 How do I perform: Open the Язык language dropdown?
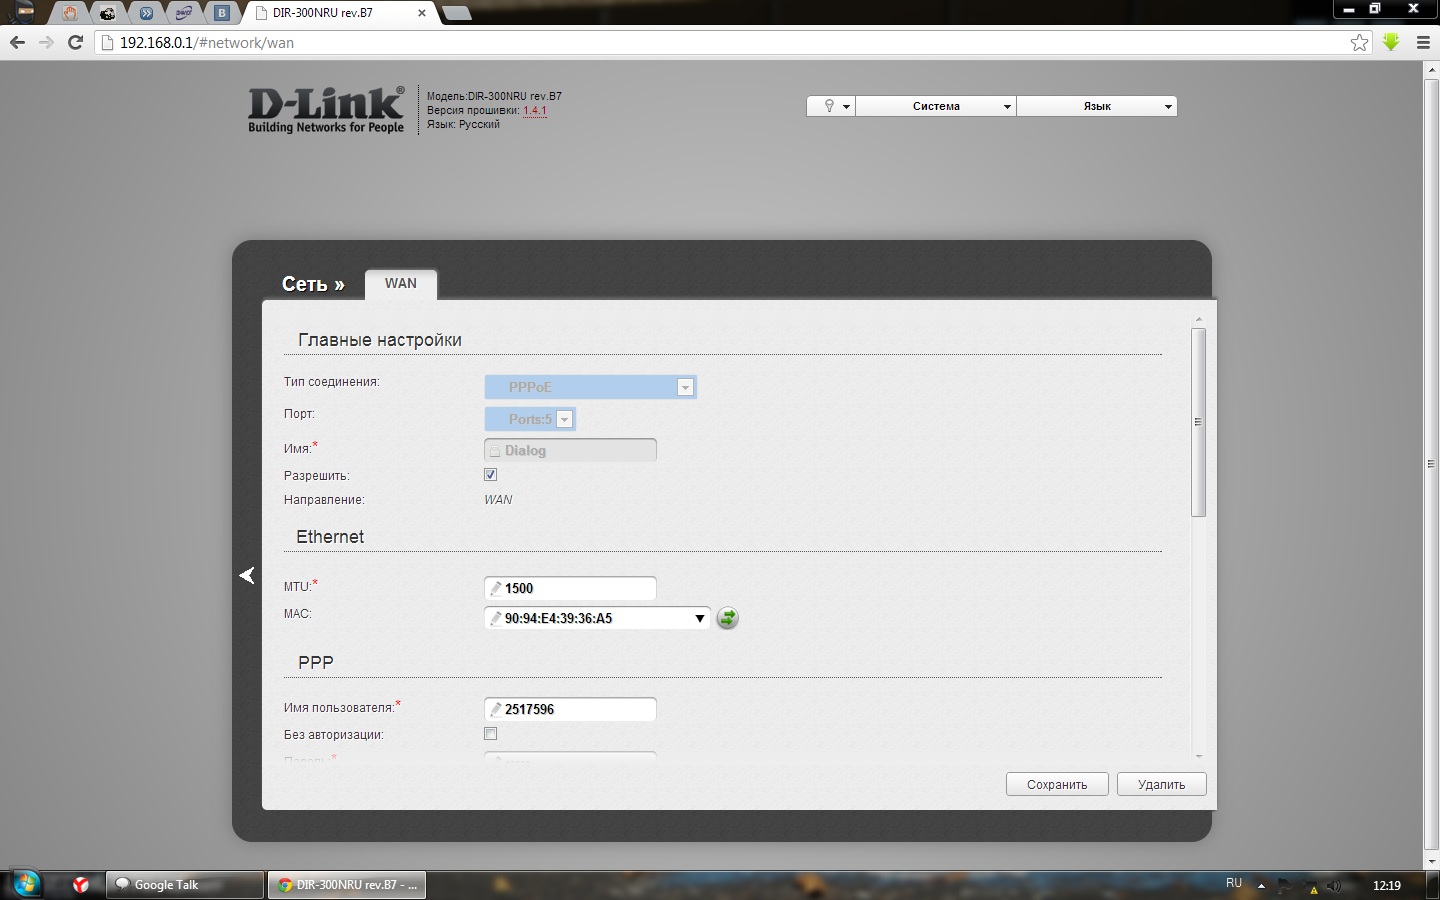click(1097, 106)
